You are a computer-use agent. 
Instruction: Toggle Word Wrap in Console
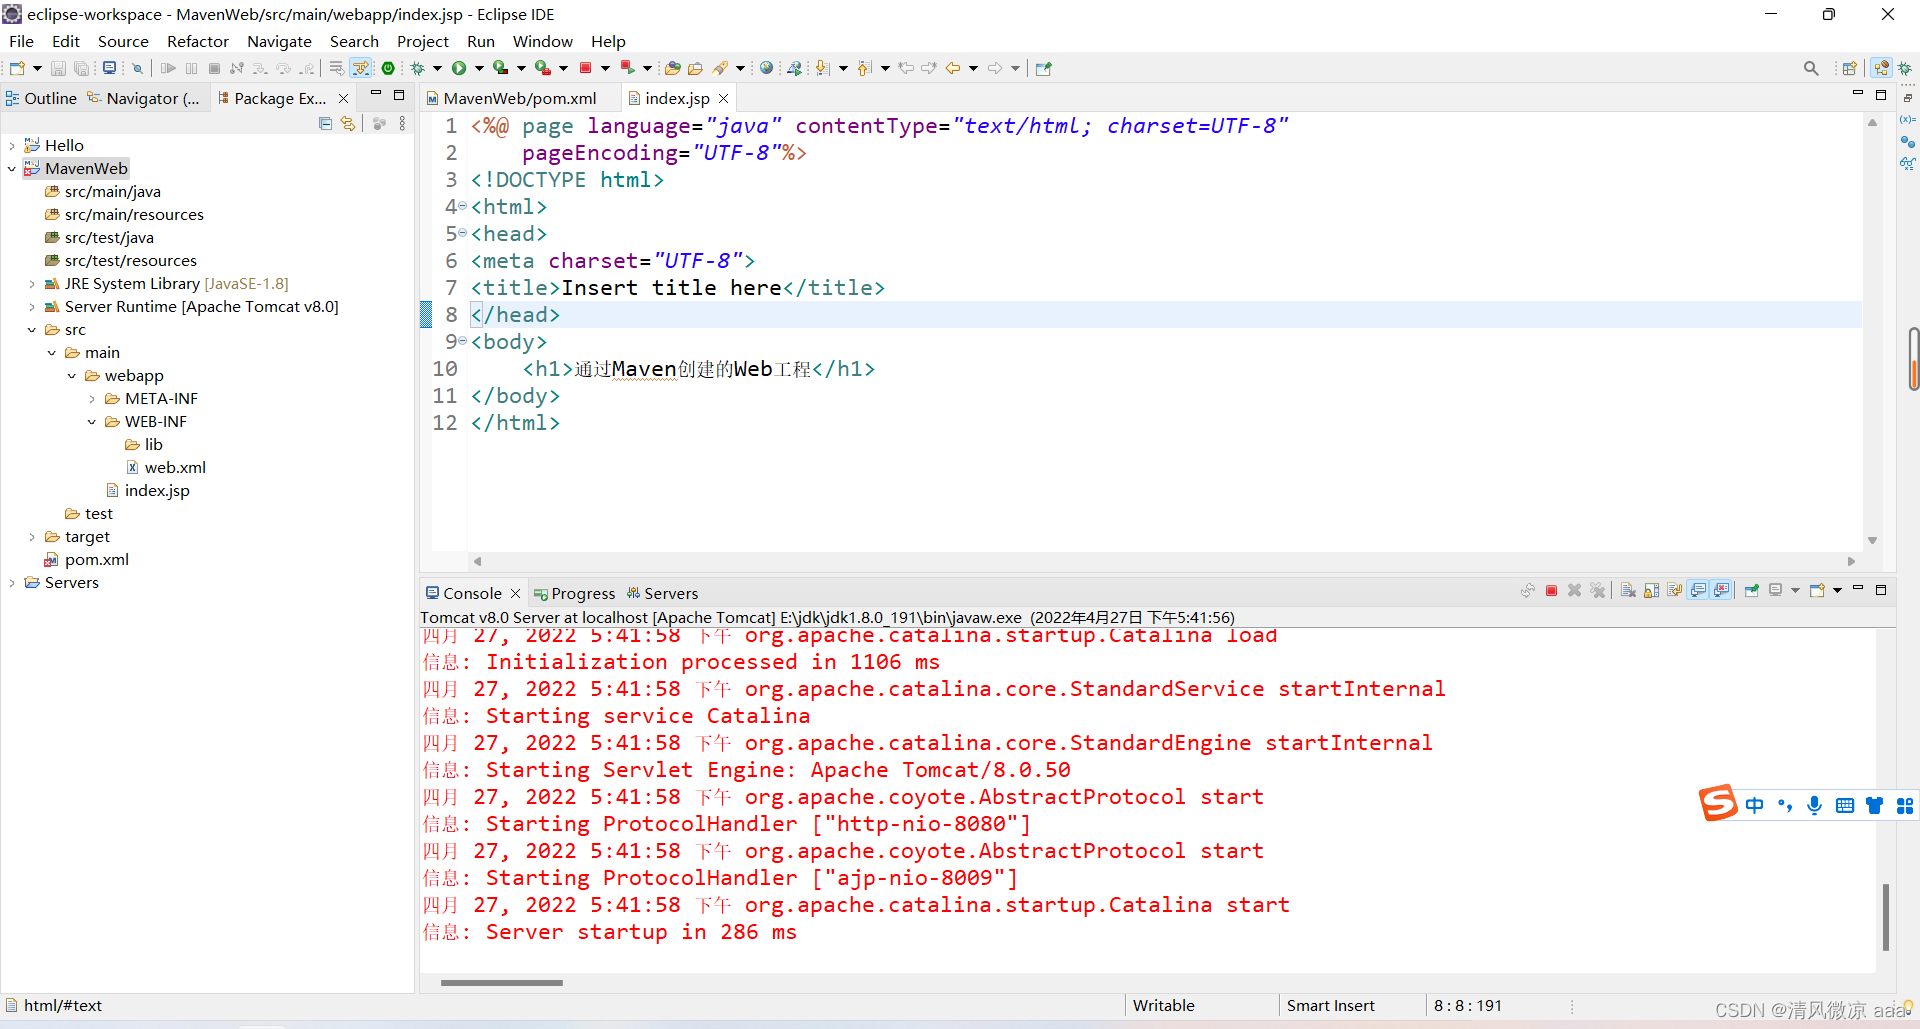[1674, 591]
